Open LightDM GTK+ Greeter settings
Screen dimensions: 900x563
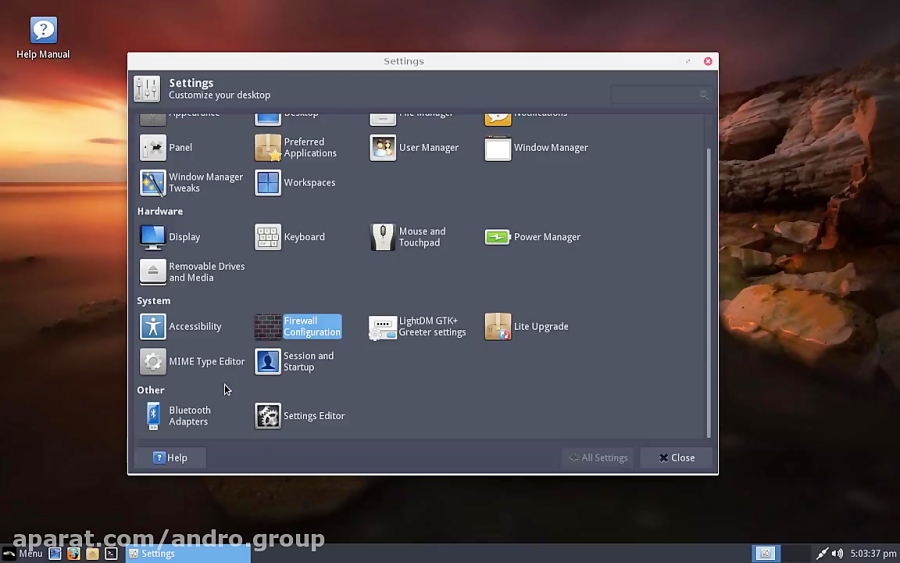pyautogui.click(x=418, y=326)
